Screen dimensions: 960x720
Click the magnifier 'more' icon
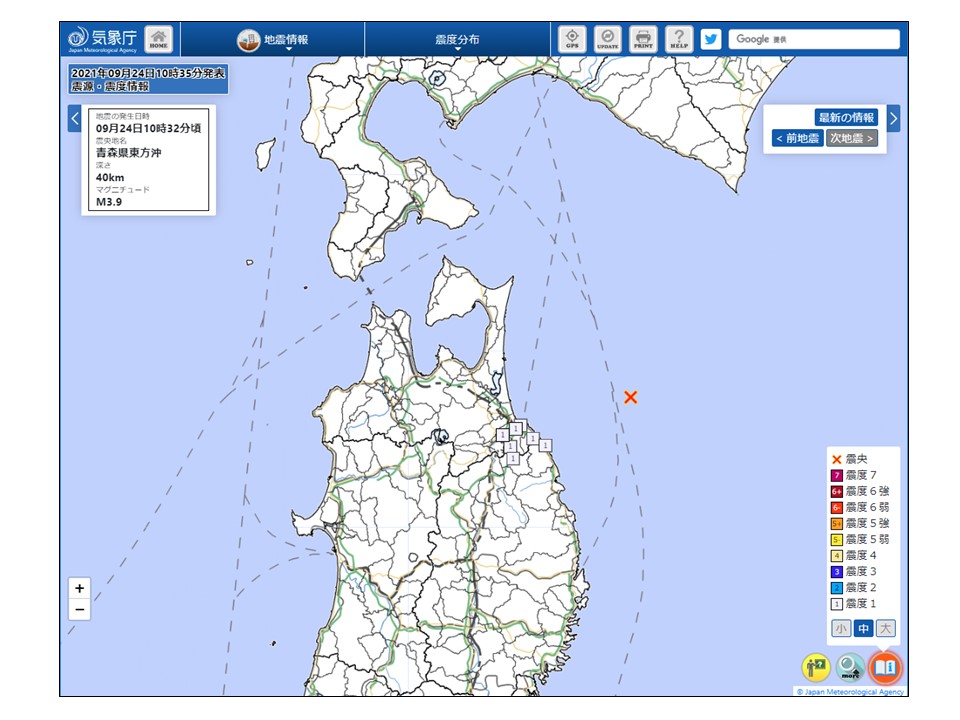[x=850, y=667]
